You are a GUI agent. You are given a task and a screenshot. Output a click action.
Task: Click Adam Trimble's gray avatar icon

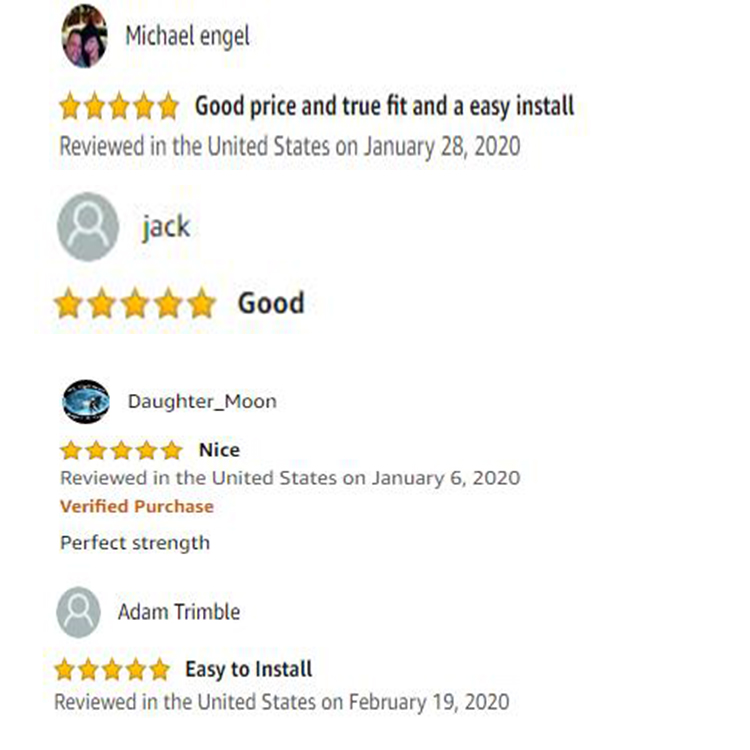(78, 612)
